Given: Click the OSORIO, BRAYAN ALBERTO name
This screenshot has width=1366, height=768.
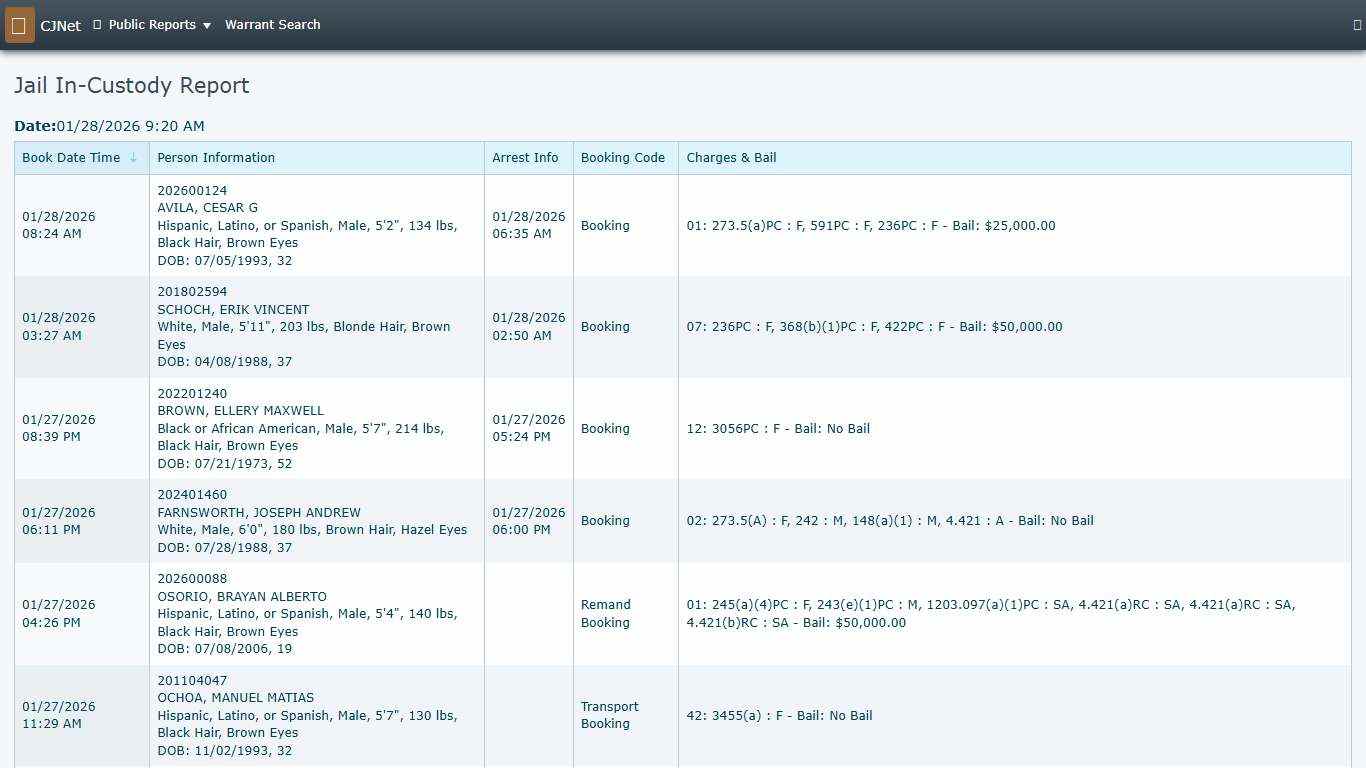Looking at the screenshot, I should point(242,597).
